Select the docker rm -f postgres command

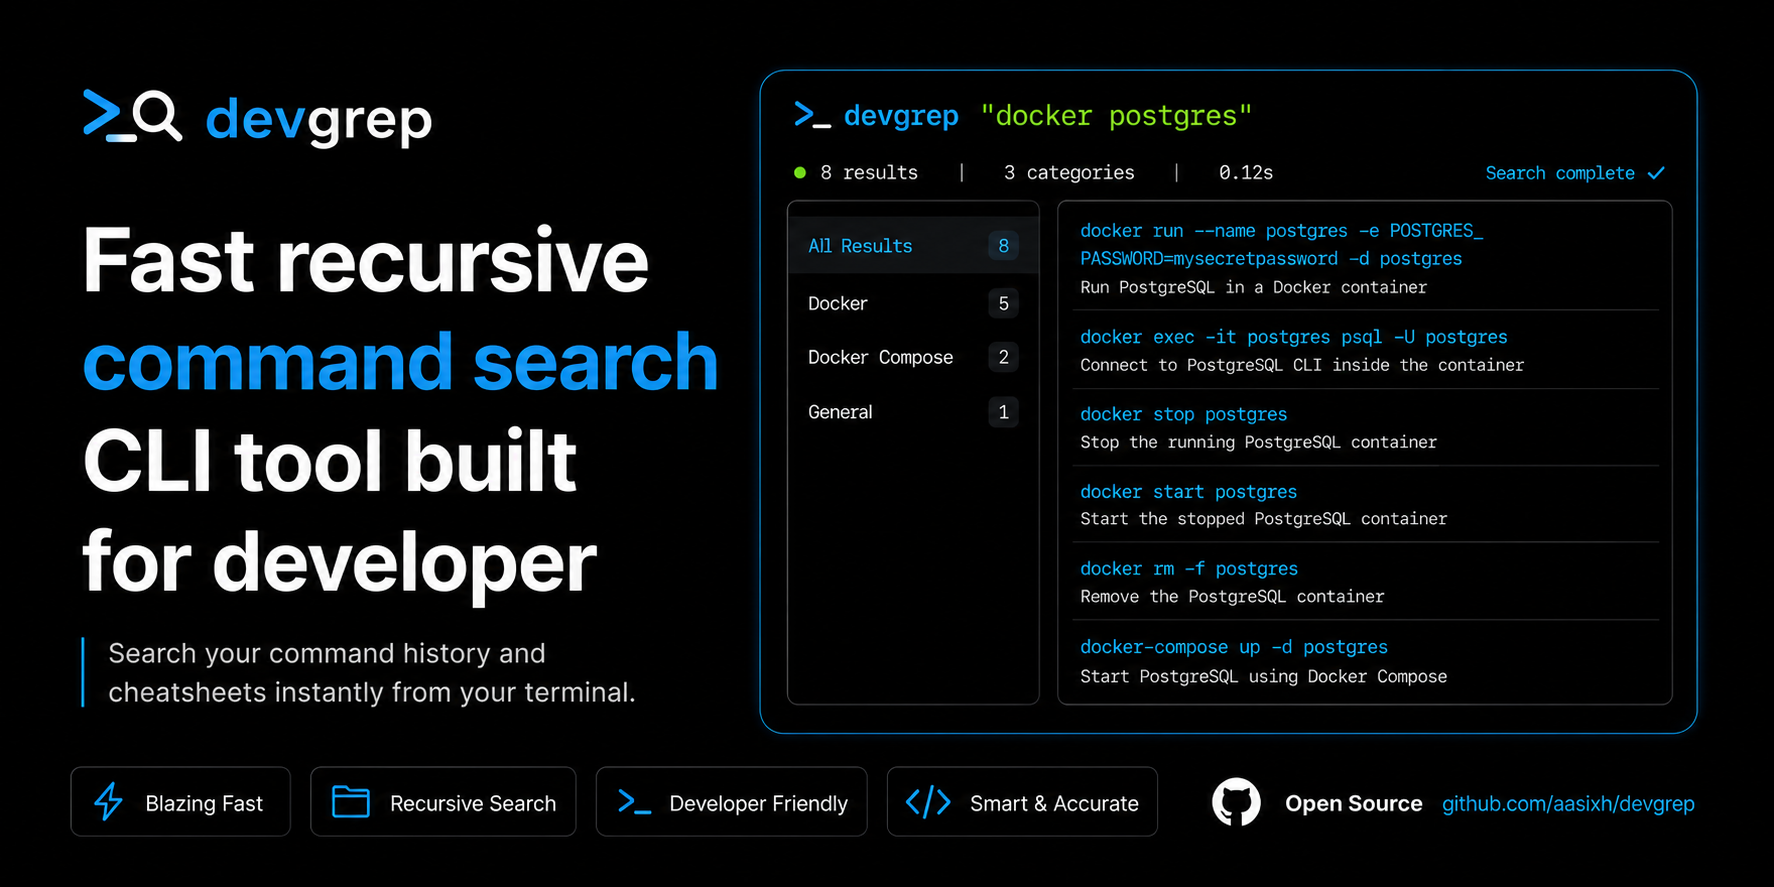click(1189, 569)
